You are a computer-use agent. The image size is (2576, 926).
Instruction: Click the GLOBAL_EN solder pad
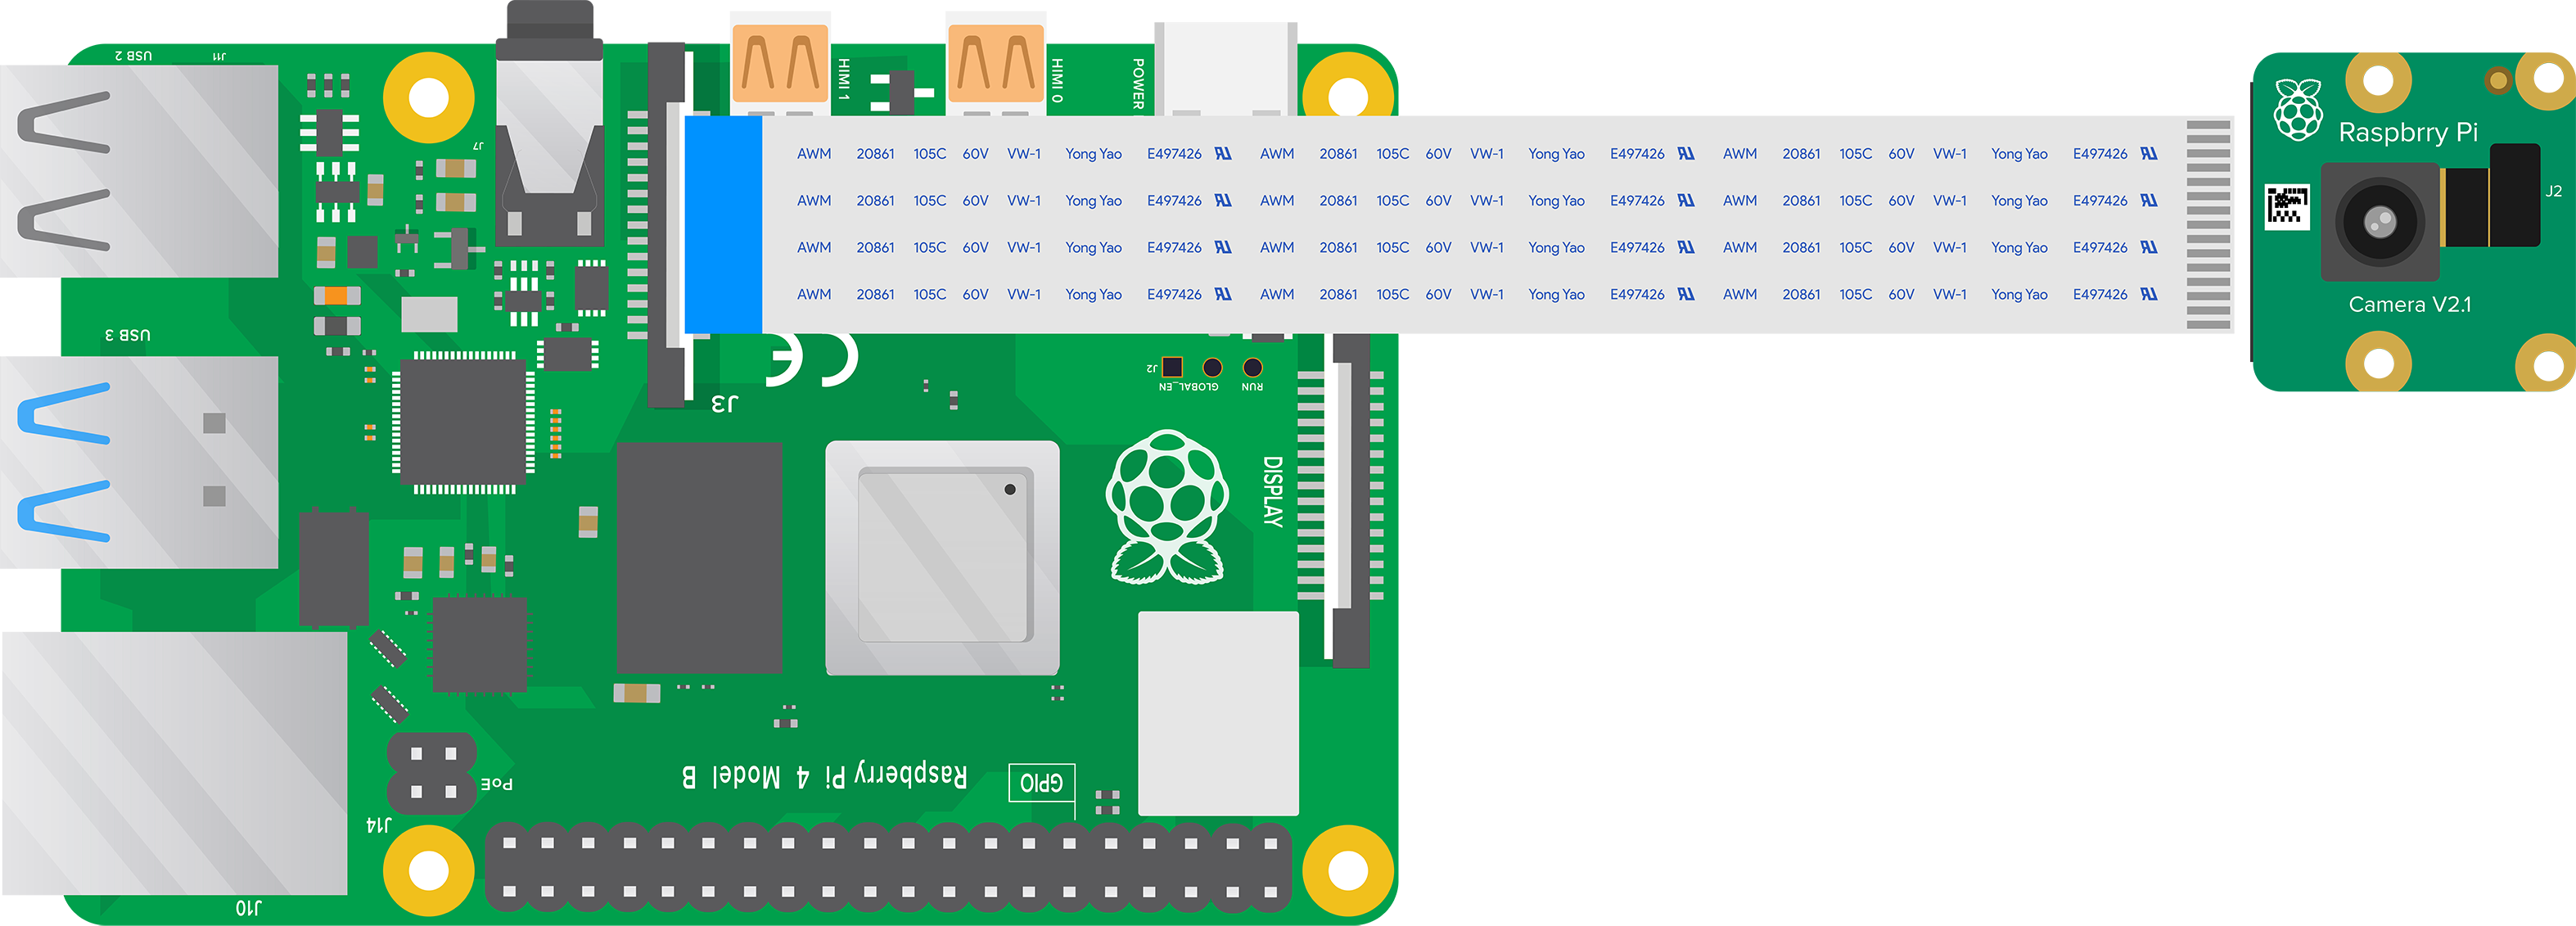pyautogui.click(x=1212, y=368)
